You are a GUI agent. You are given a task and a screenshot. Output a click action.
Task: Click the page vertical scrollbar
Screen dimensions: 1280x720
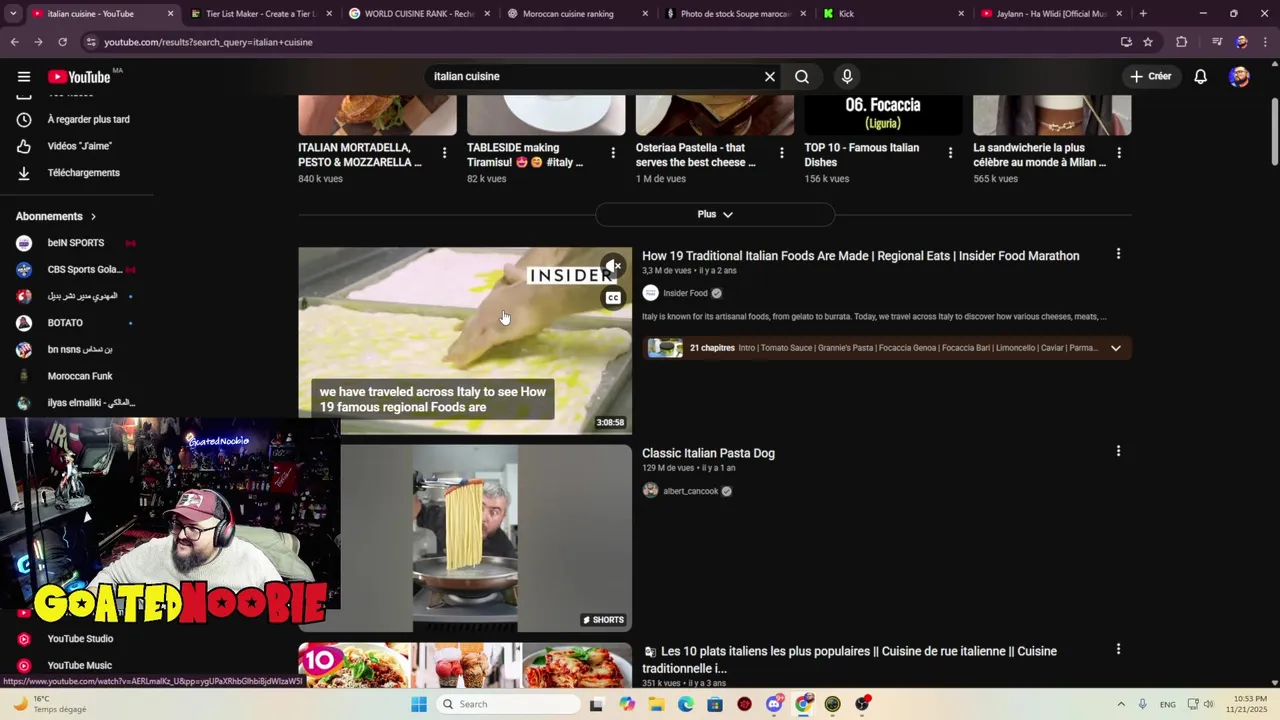pos(1274,133)
